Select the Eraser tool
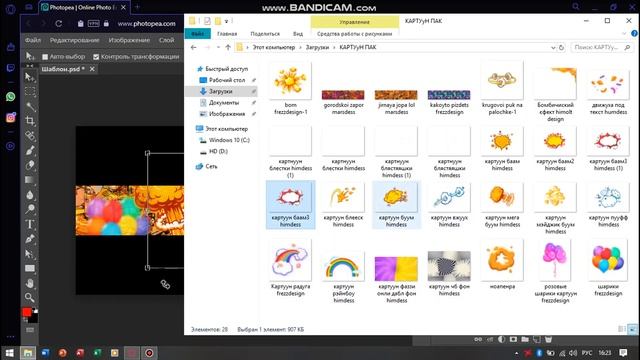640x360 pixels. click(30, 165)
